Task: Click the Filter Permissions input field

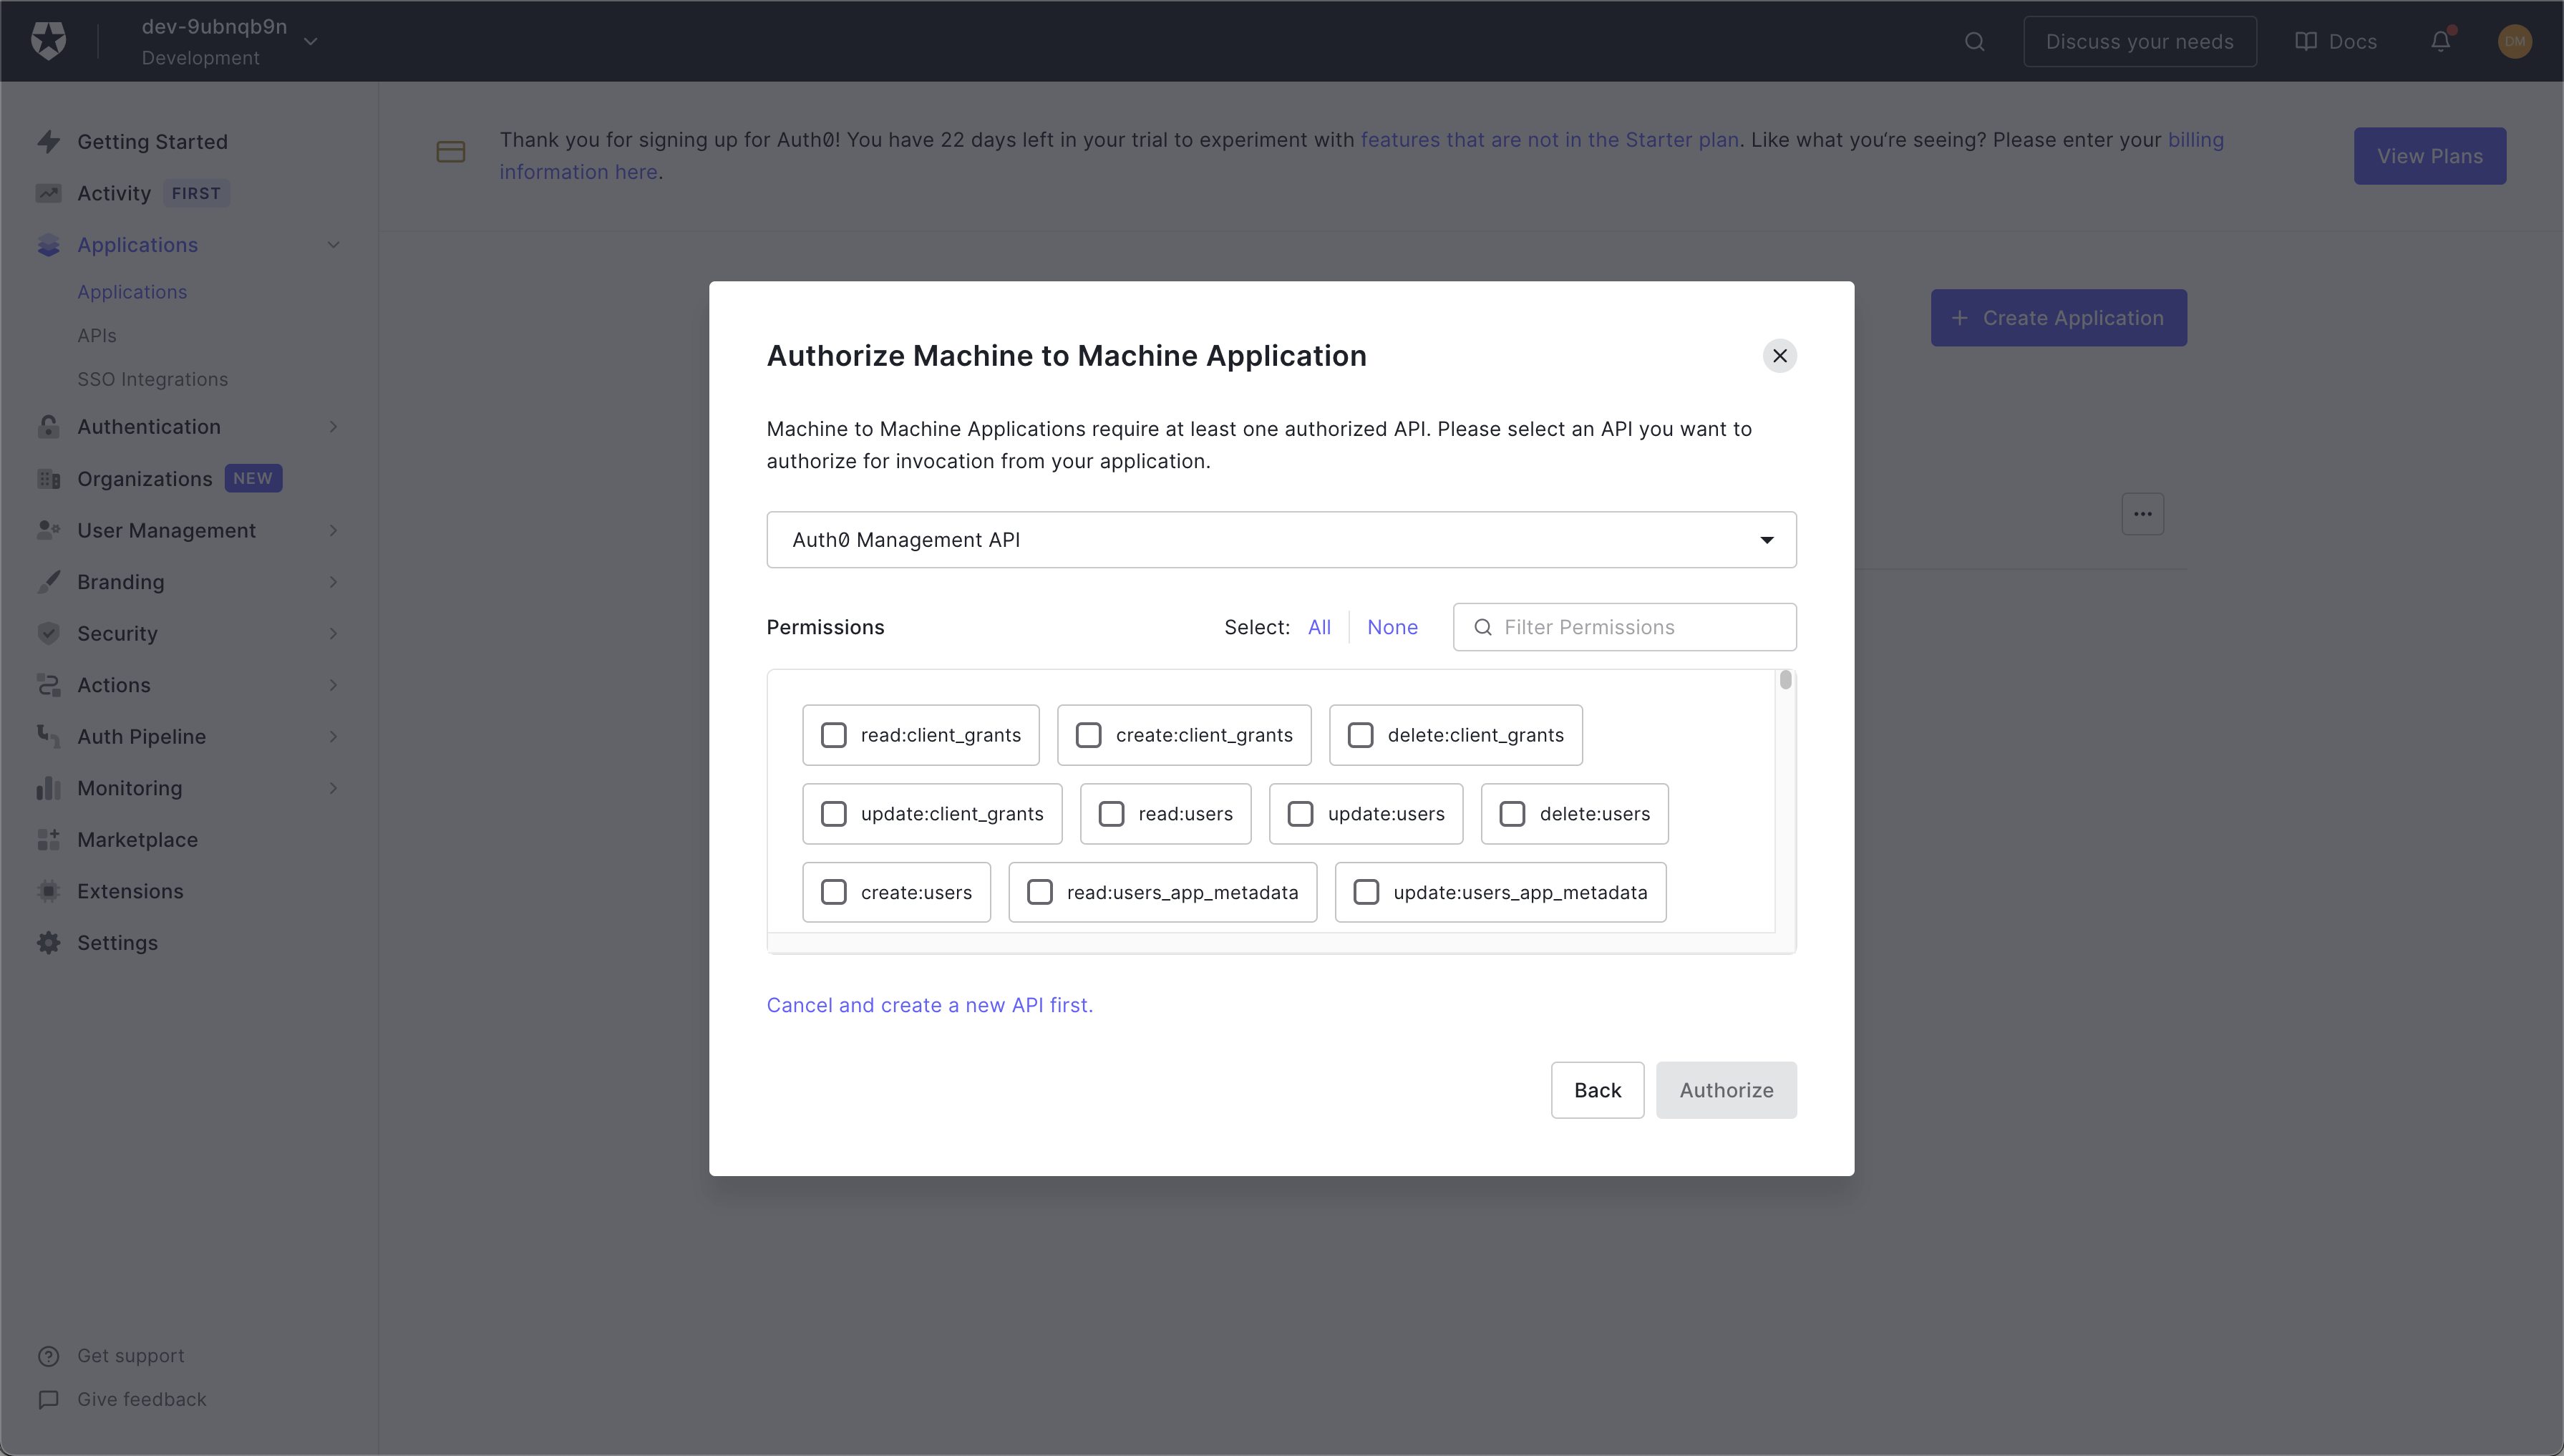Action: (1640, 627)
